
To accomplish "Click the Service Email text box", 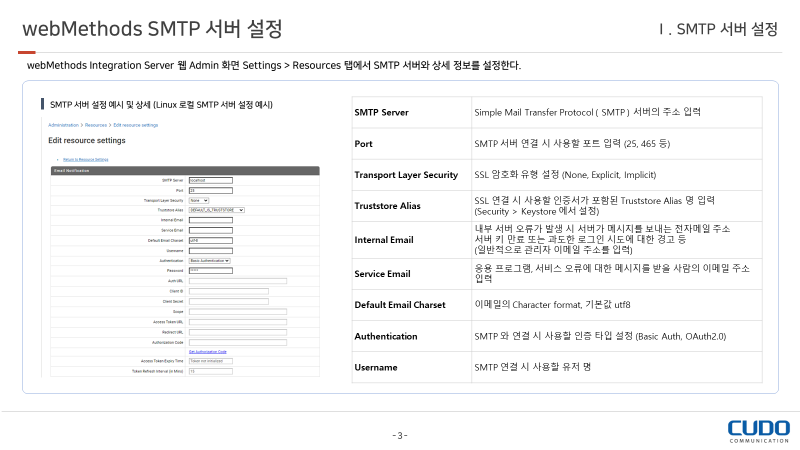I will click(210, 230).
